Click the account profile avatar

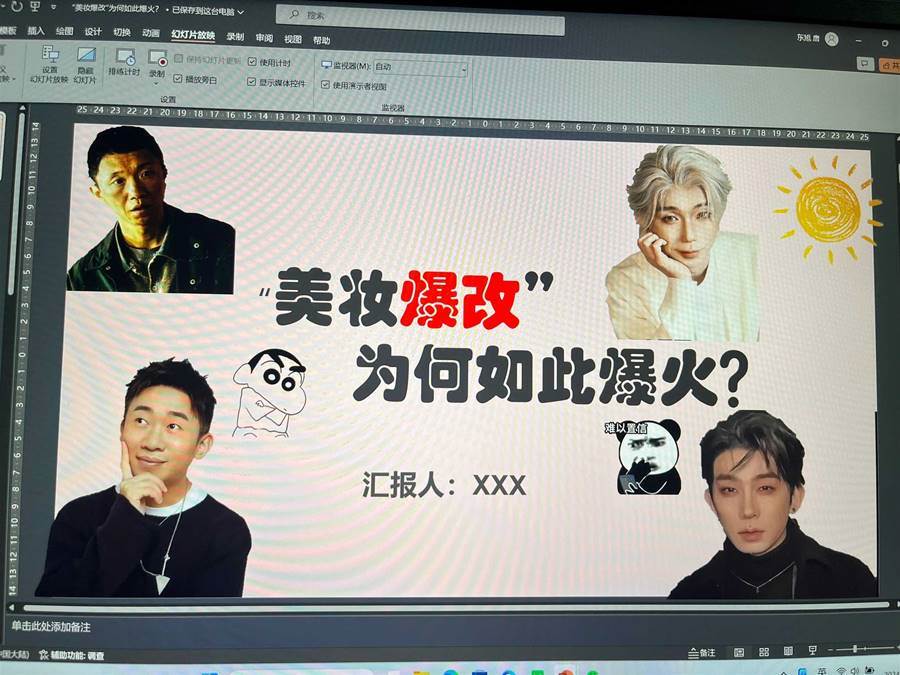tap(832, 39)
